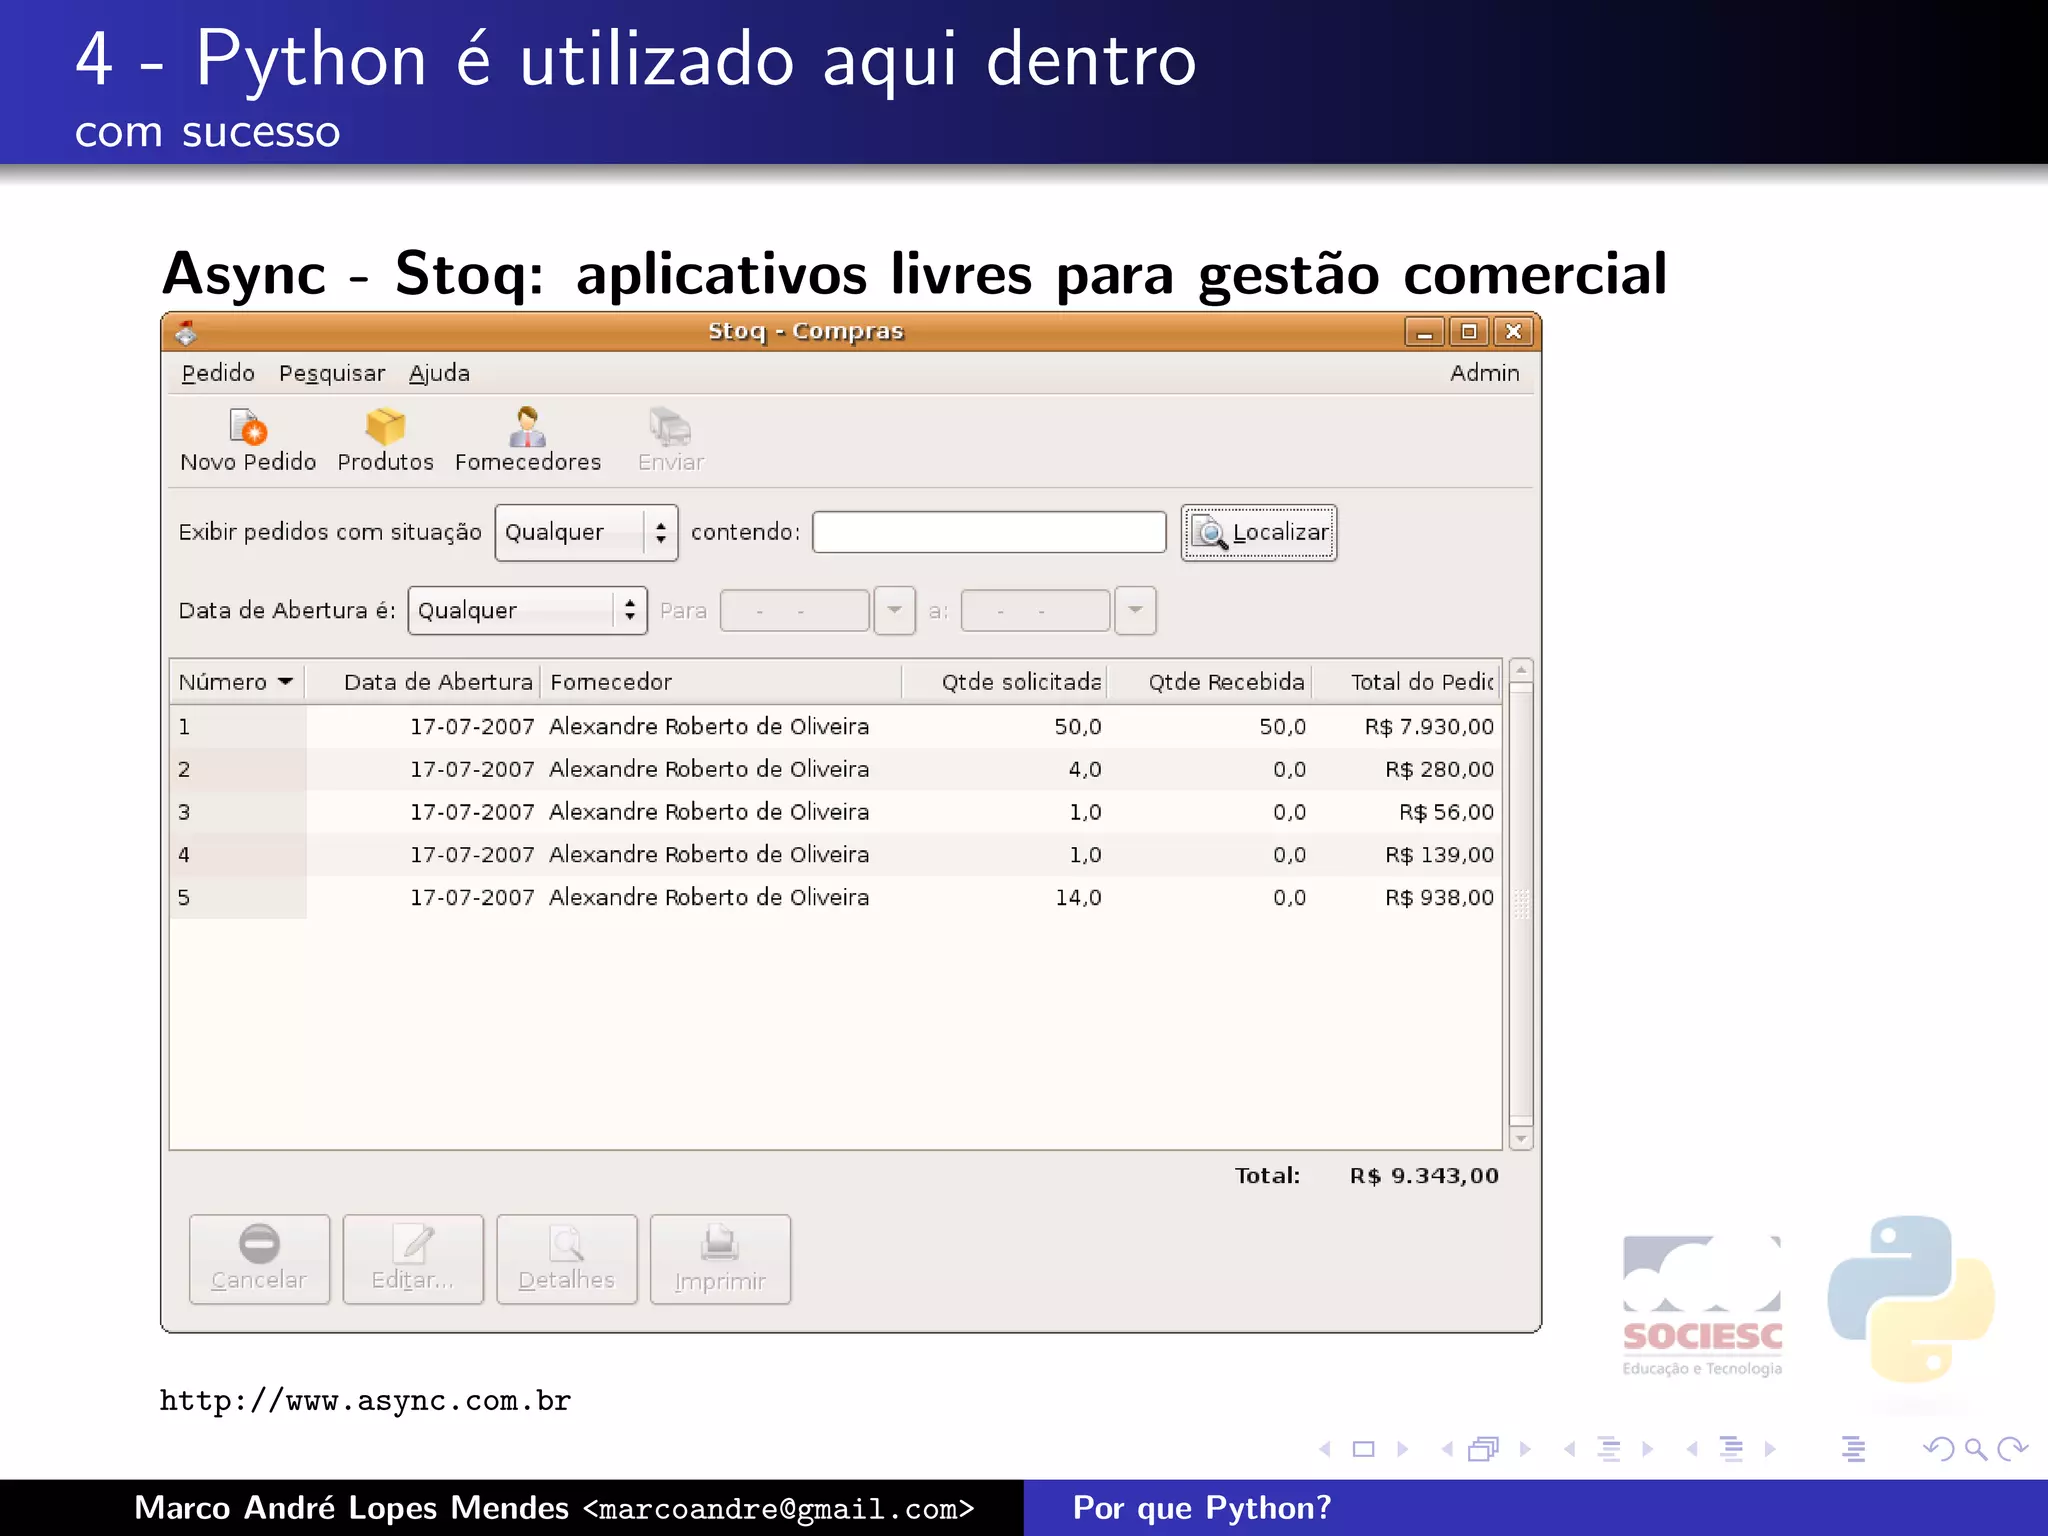Open the Para date picker arrow
This screenshot has height=1536, width=2048.
tap(894, 611)
